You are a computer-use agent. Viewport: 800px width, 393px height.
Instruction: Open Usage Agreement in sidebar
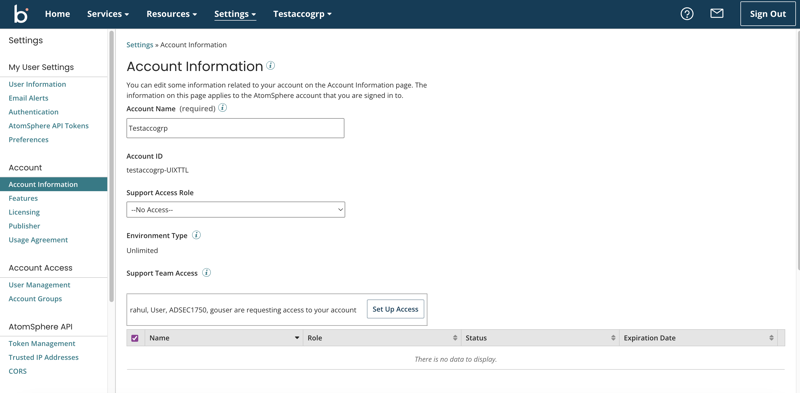[x=38, y=239]
